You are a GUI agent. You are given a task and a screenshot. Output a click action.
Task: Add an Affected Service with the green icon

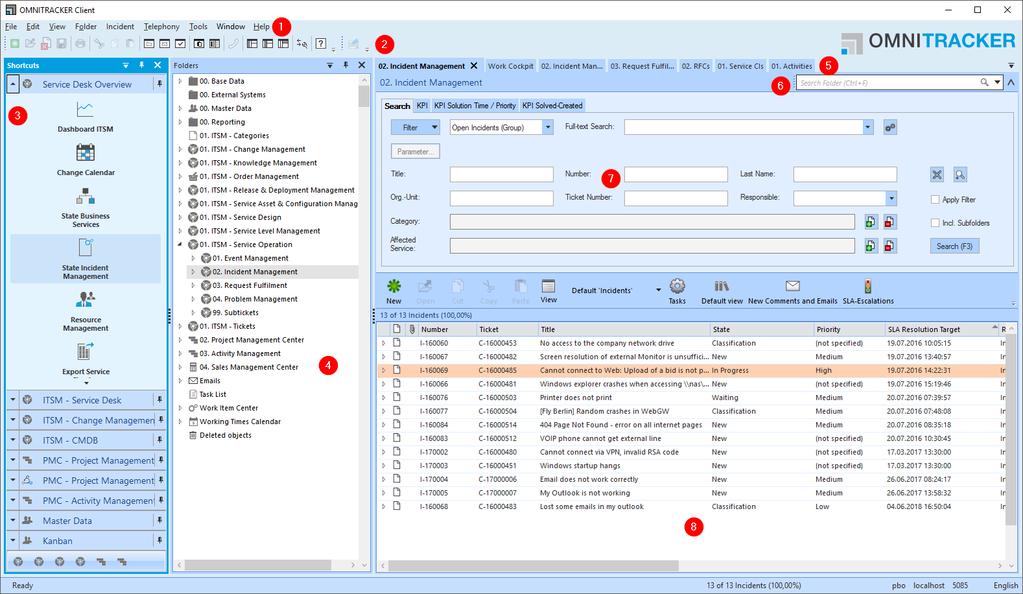871,246
